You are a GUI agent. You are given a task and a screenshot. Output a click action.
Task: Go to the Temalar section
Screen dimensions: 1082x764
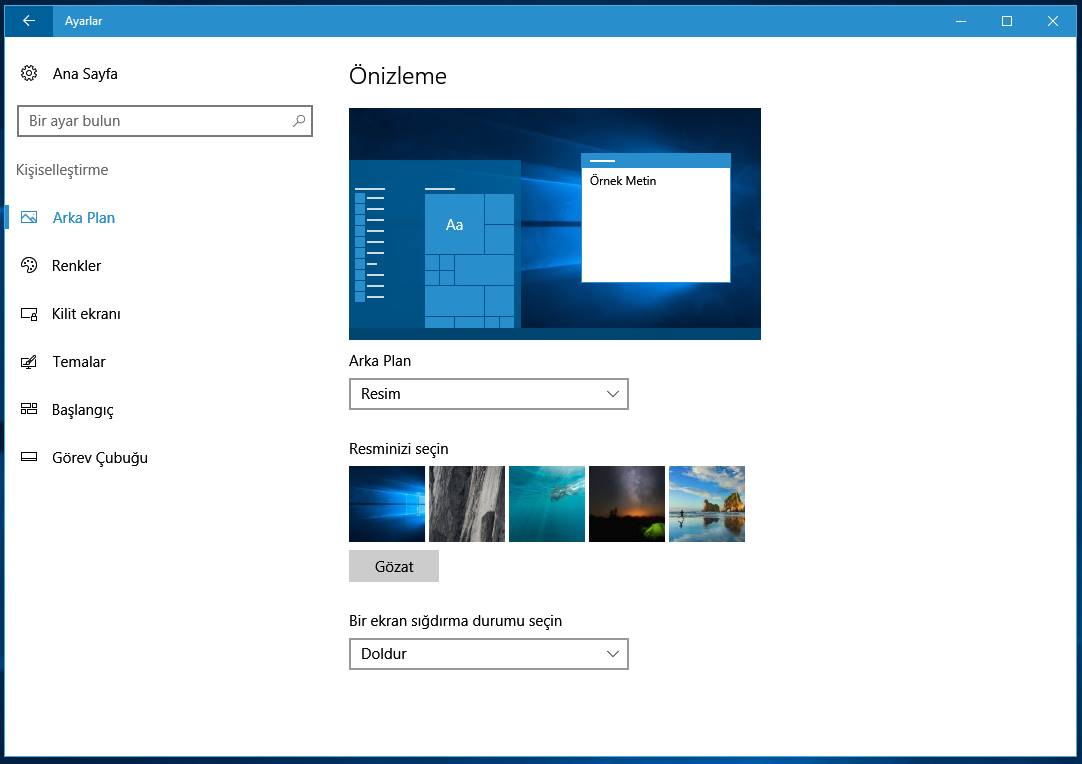click(79, 362)
